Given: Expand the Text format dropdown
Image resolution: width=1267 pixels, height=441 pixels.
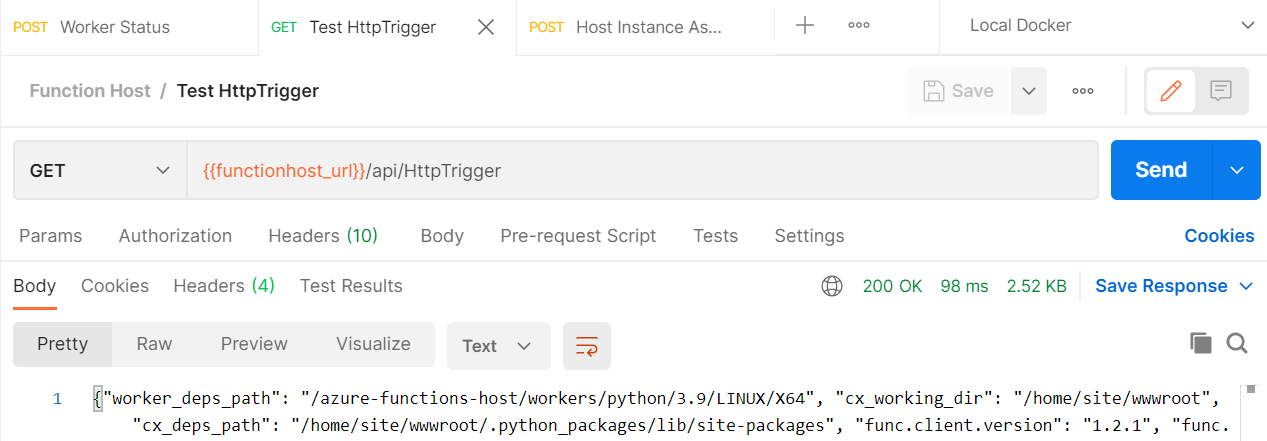Looking at the screenshot, I should [x=498, y=346].
